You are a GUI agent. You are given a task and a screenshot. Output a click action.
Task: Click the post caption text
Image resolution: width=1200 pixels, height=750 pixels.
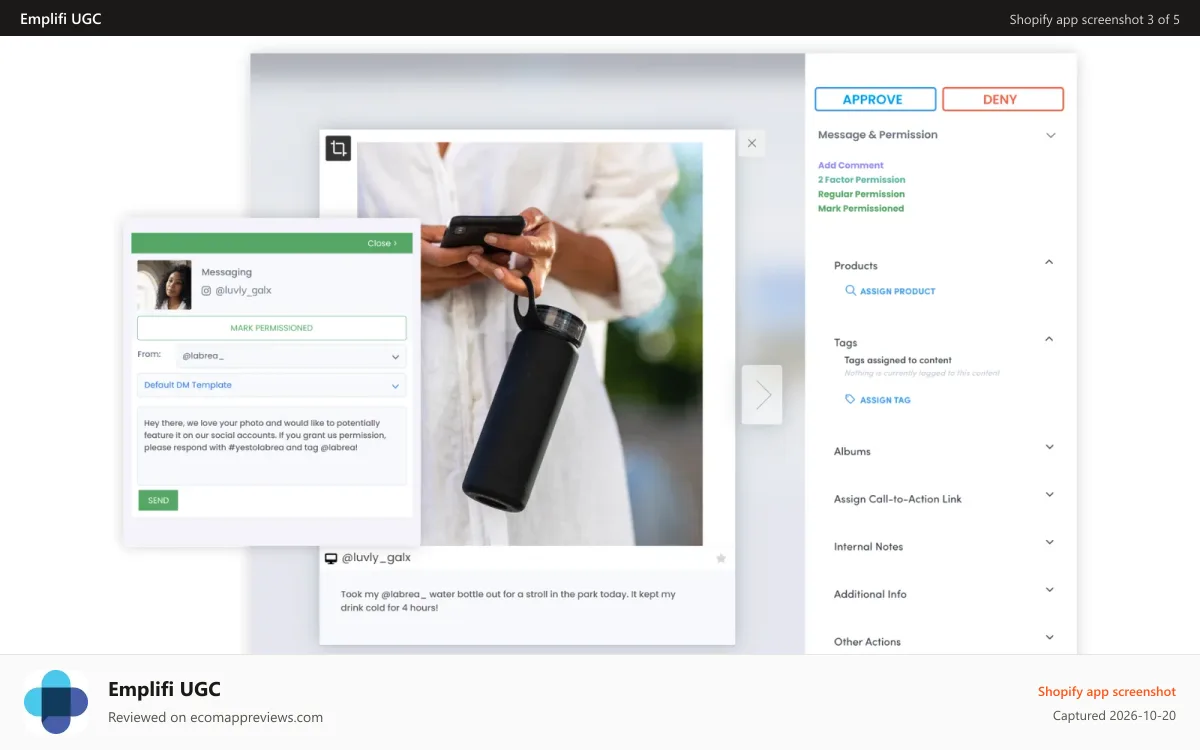tap(508, 600)
